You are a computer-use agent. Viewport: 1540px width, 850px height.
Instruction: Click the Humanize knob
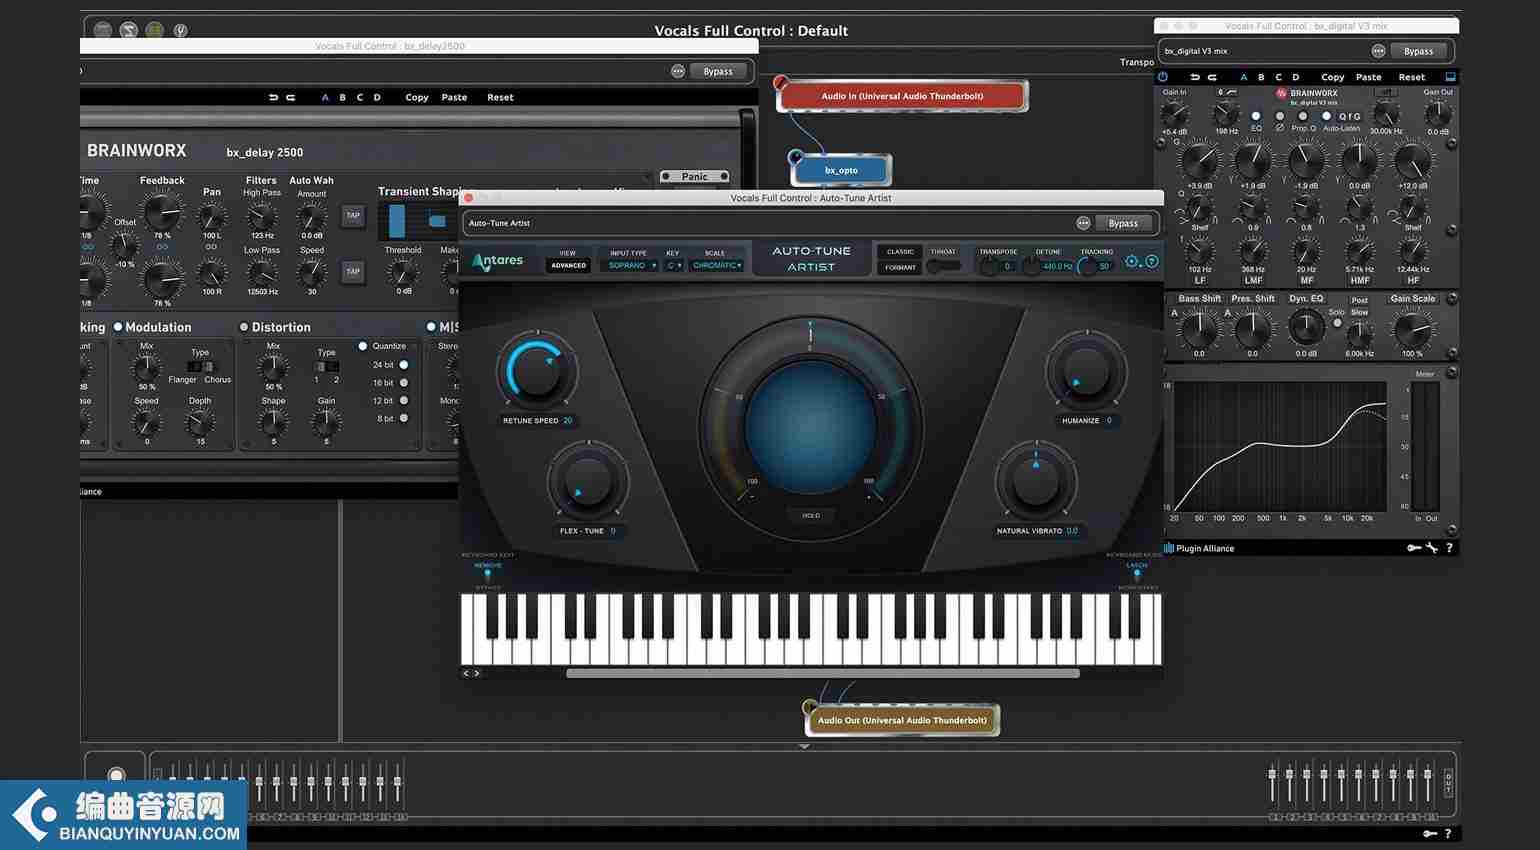pyautogui.click(x=1085, y=371)
